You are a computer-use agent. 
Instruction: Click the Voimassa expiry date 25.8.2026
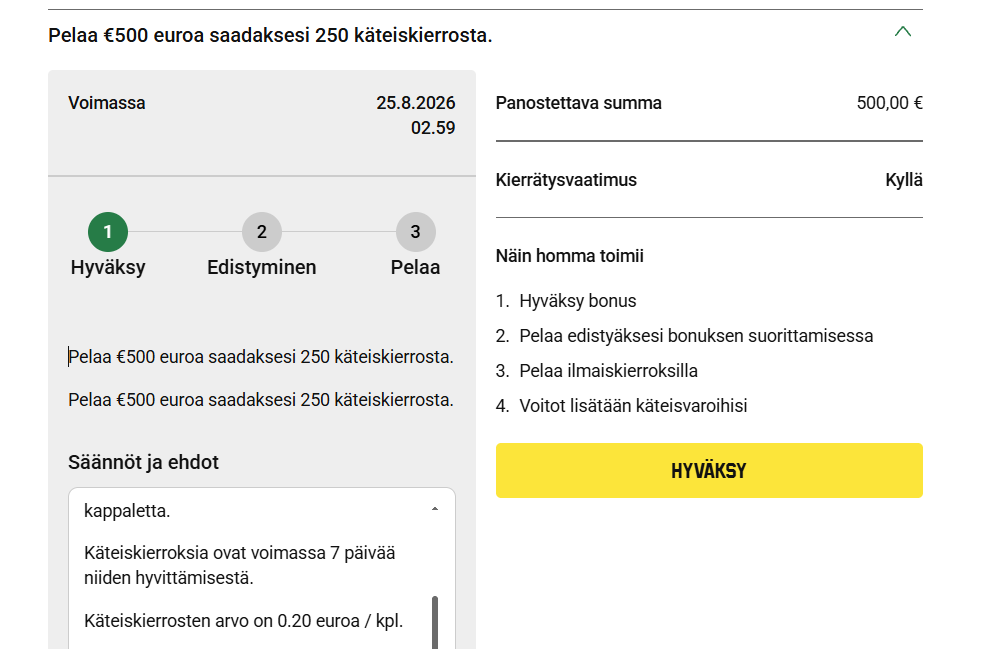416,103
